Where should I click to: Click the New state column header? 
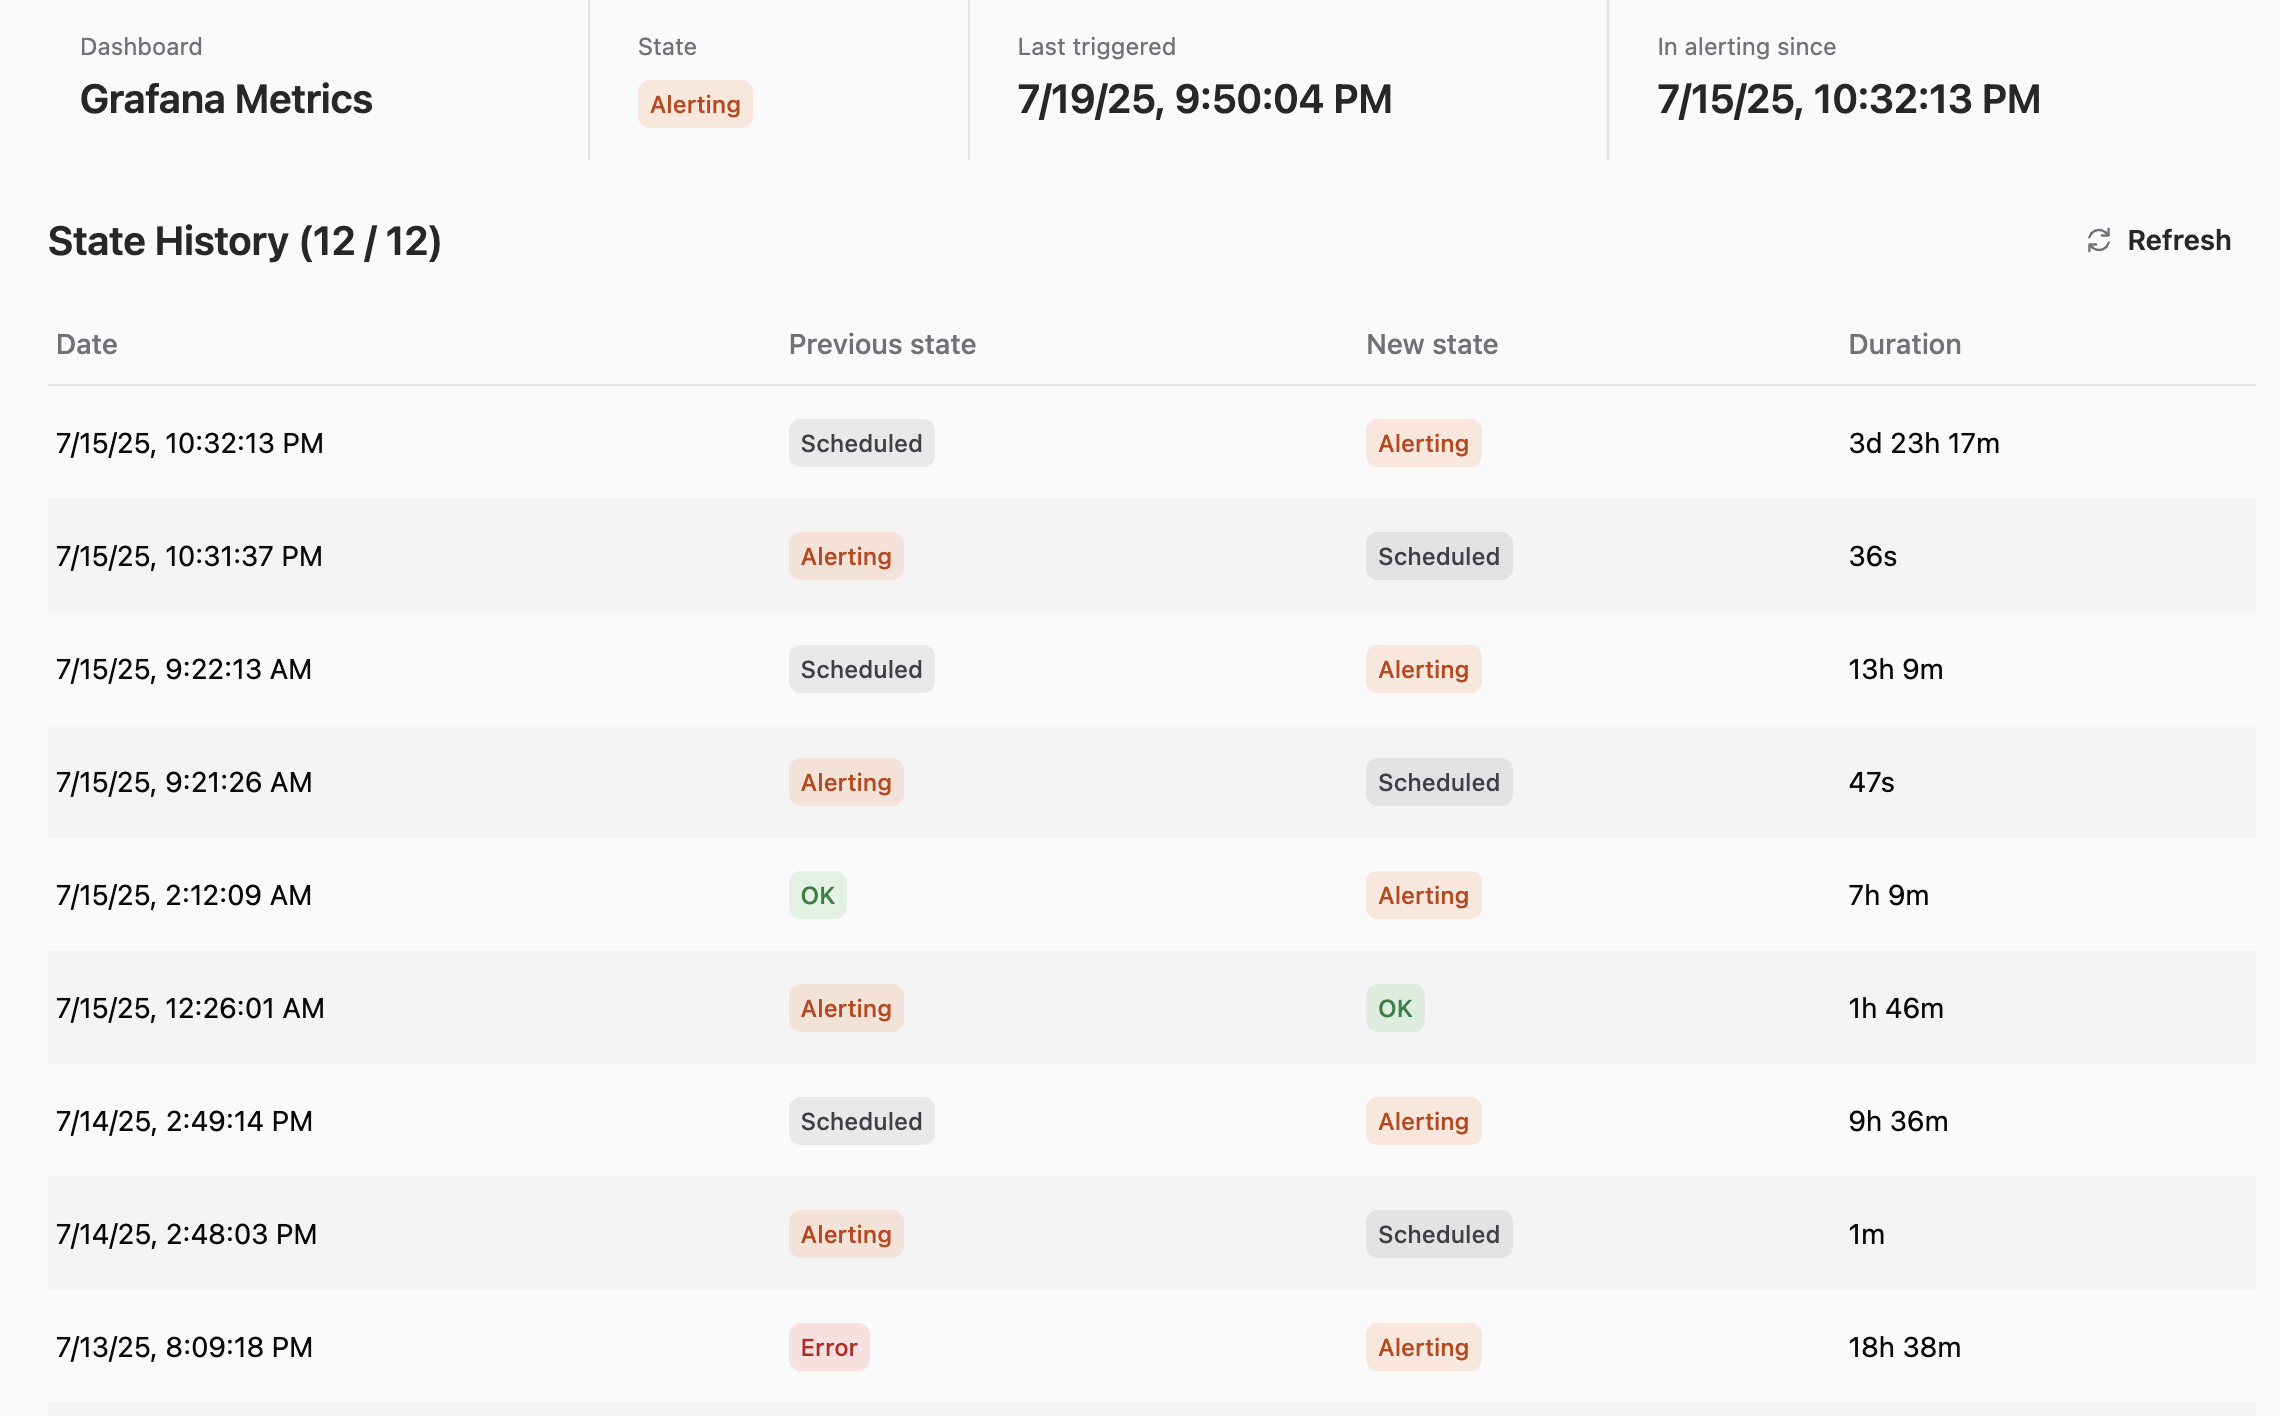1432,344
